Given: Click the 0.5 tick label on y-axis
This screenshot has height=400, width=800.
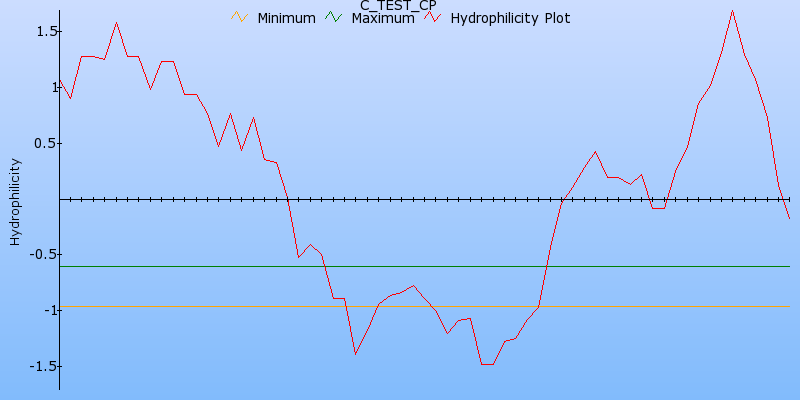Looking at the screenshot, I should (x=37, y=143).
